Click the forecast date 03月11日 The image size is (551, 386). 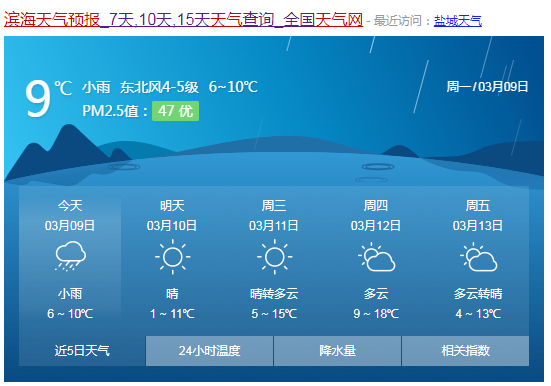[274, 226]
